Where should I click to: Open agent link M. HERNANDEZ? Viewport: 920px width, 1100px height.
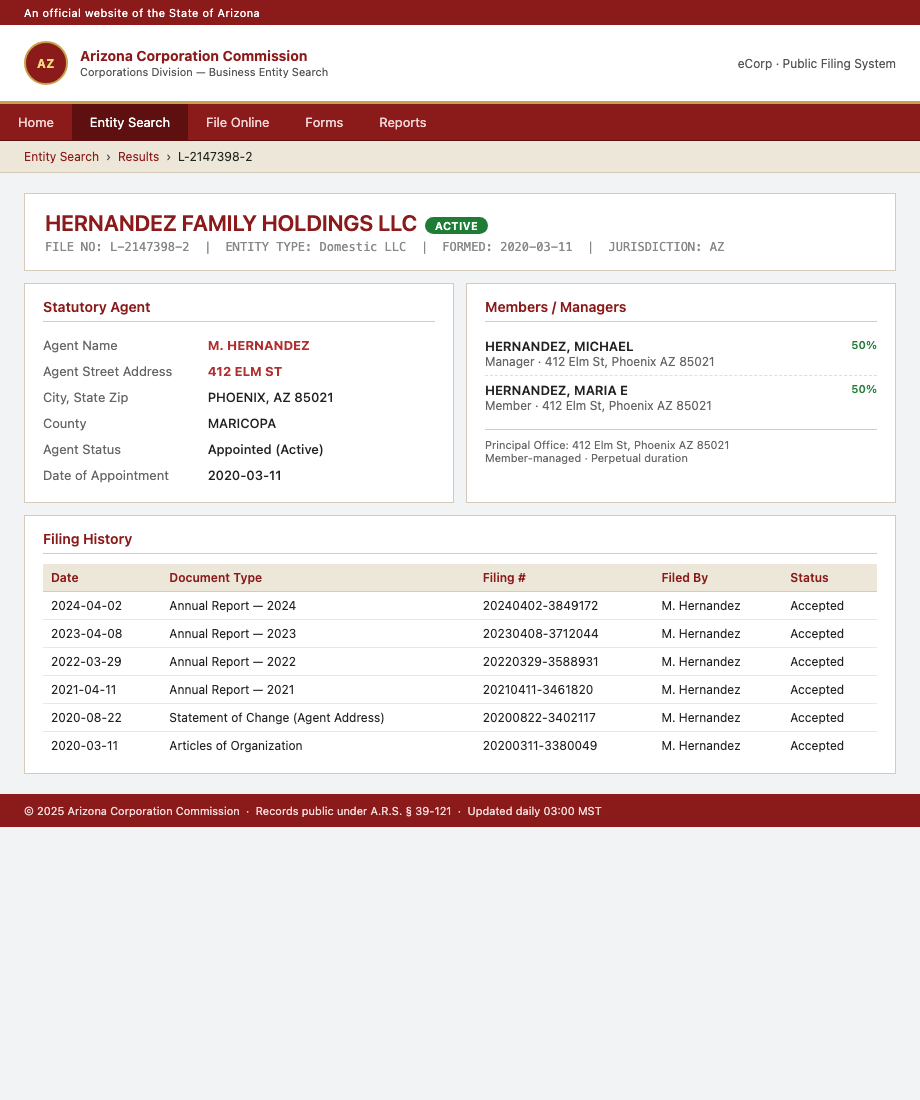258,345
